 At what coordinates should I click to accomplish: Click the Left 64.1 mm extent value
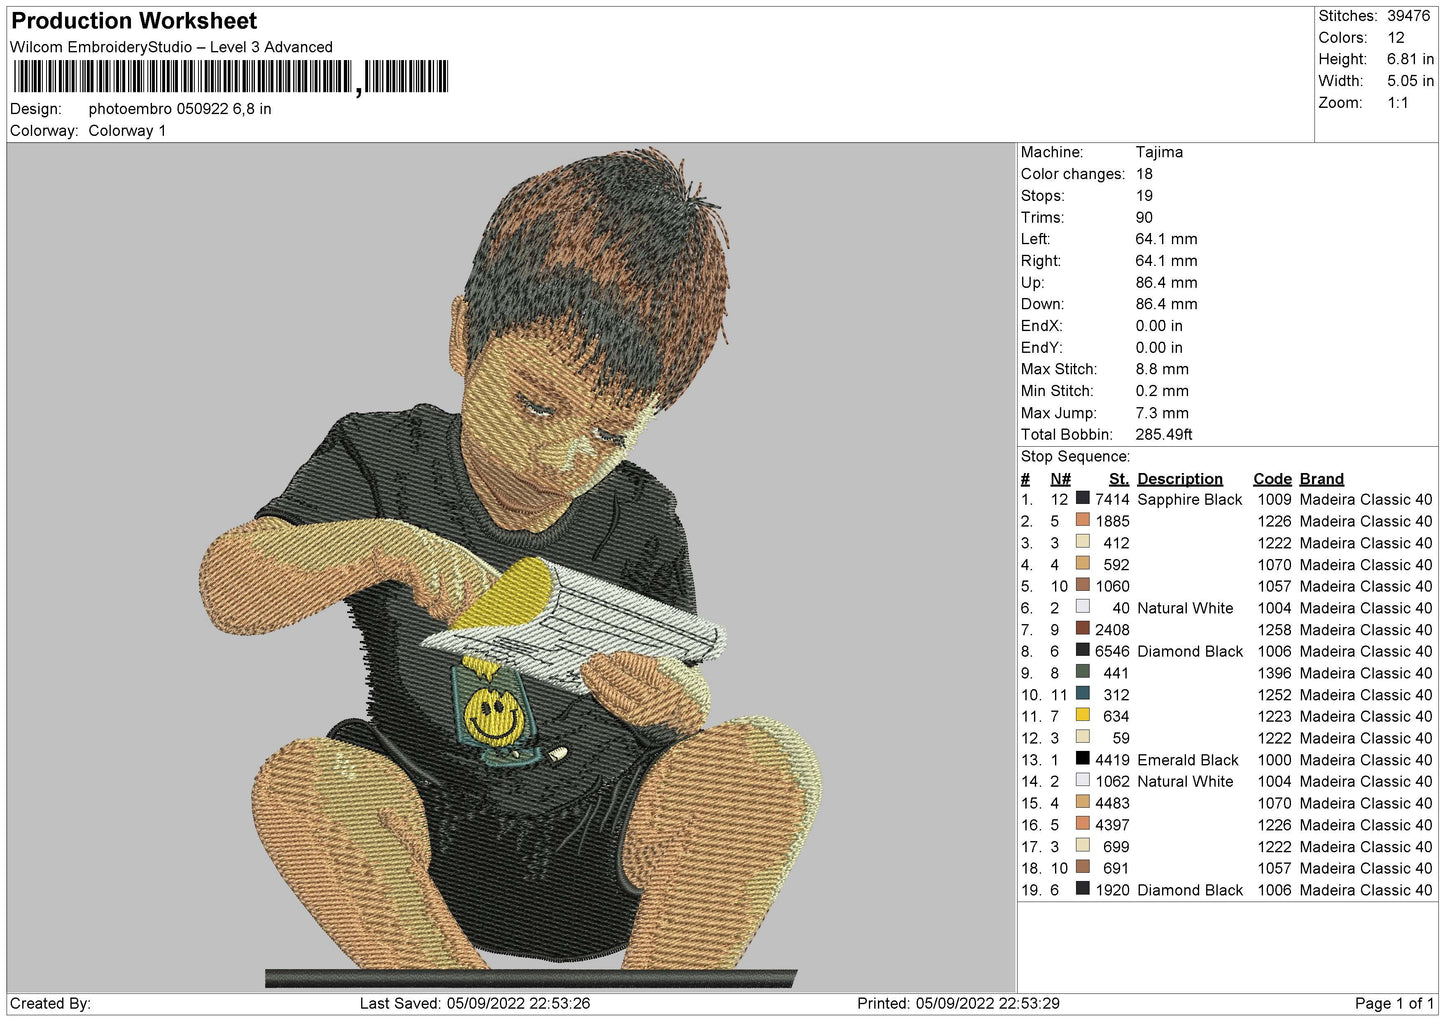[x=1166, y=239]
